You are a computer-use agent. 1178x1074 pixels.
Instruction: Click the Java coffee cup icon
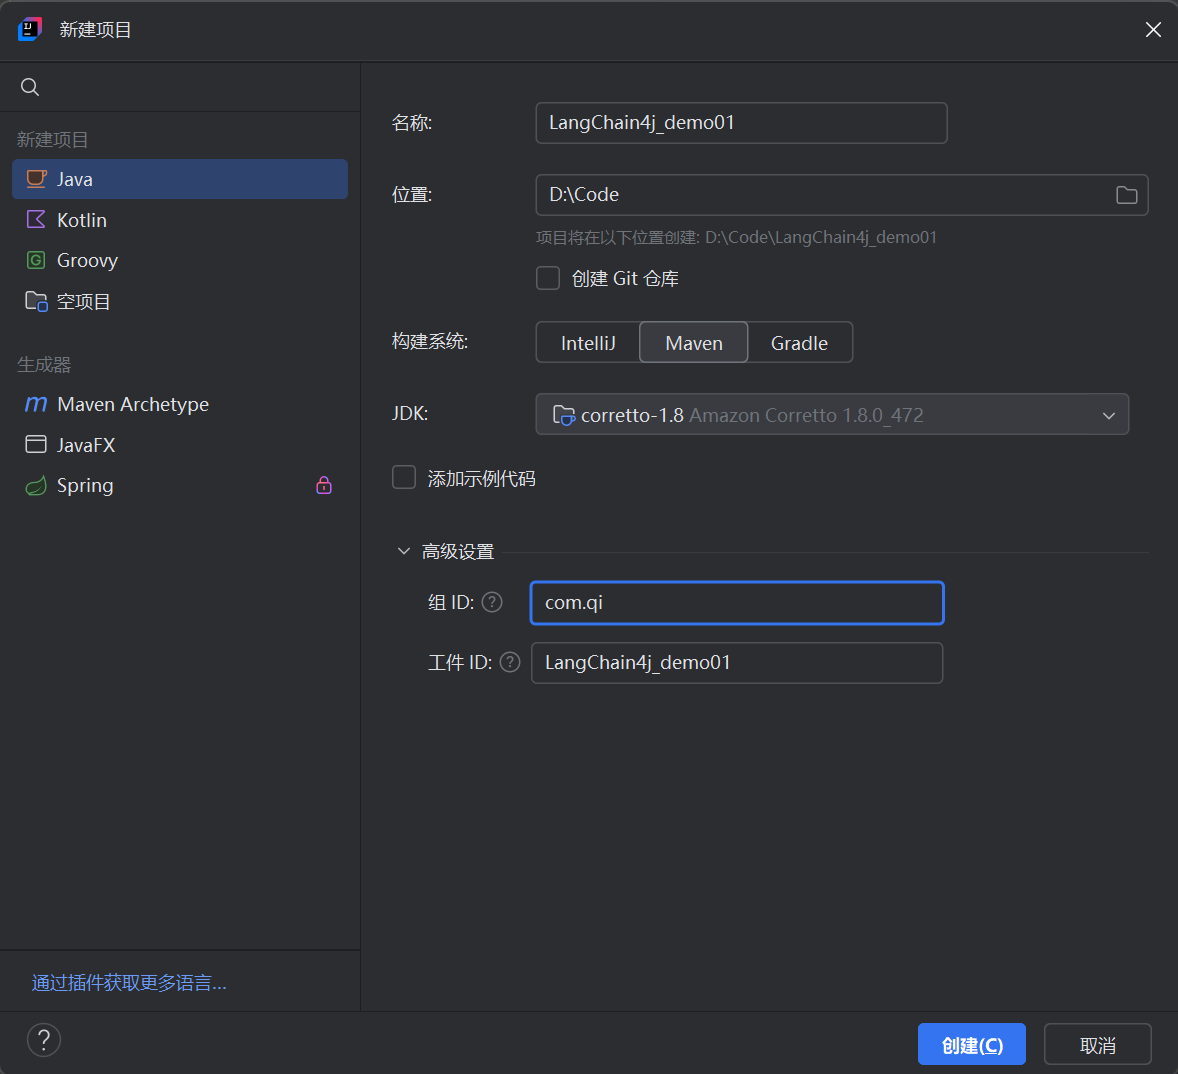tap(36, 179)
